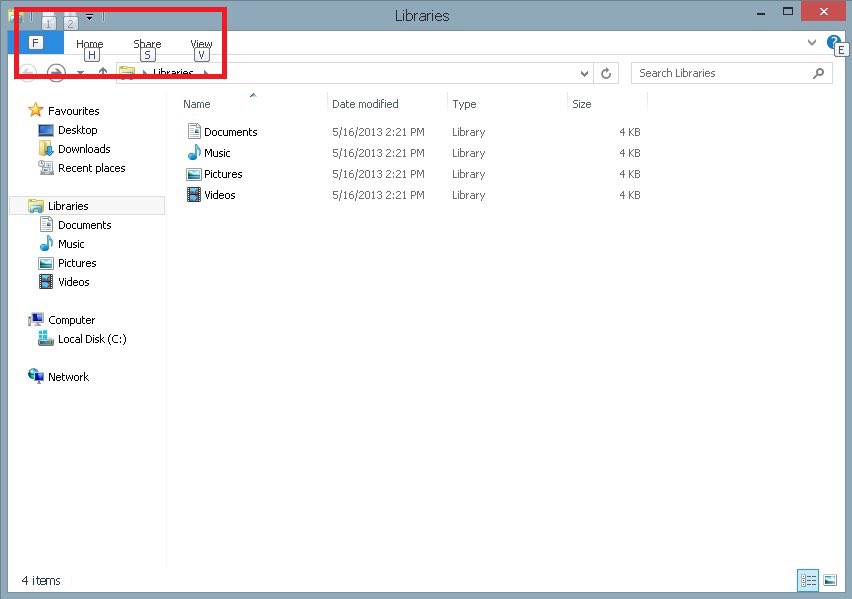Open the address bar history dropdown
852x599 pixels.
(x=584, y=73)
